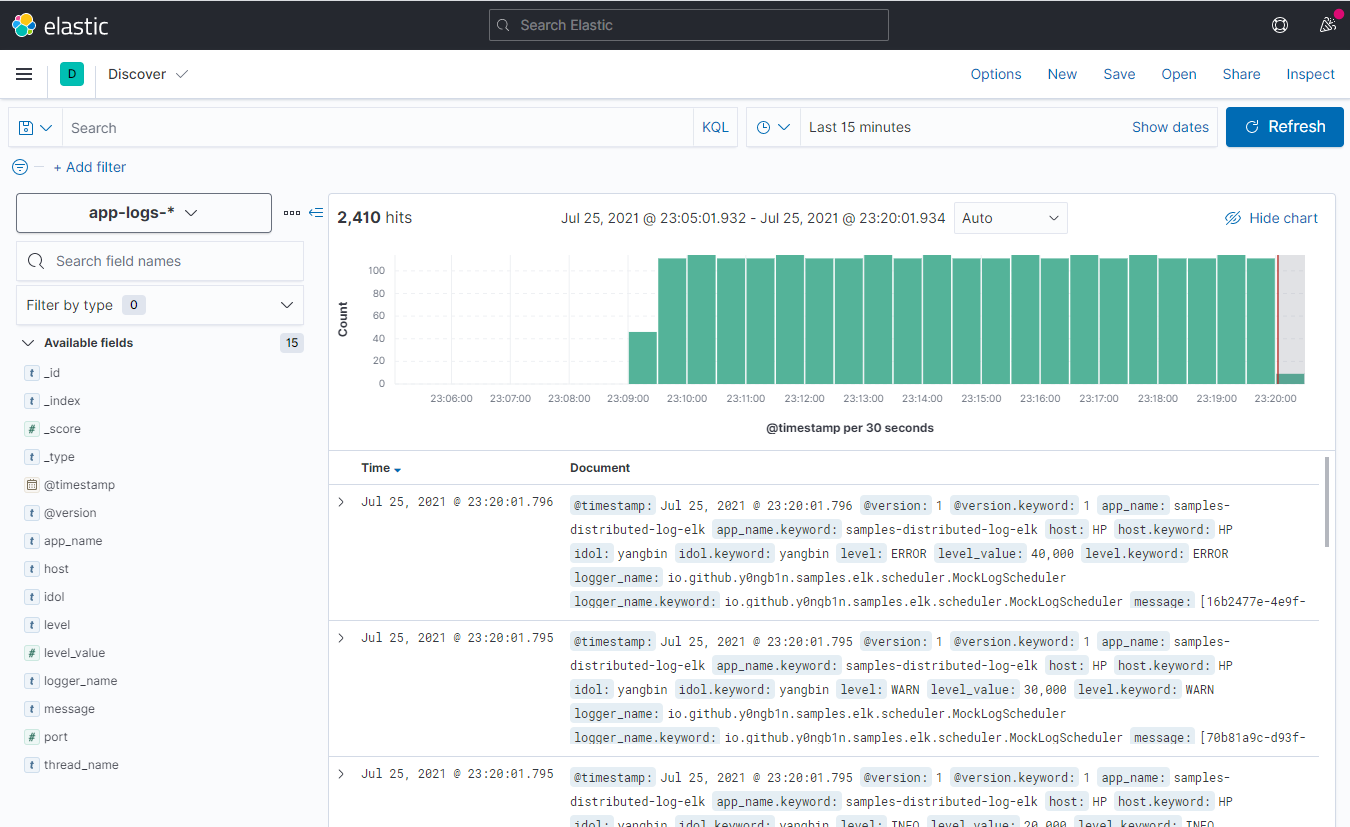
Task: Toggle sort order on the Time column
Action: [x=381, y=467]
